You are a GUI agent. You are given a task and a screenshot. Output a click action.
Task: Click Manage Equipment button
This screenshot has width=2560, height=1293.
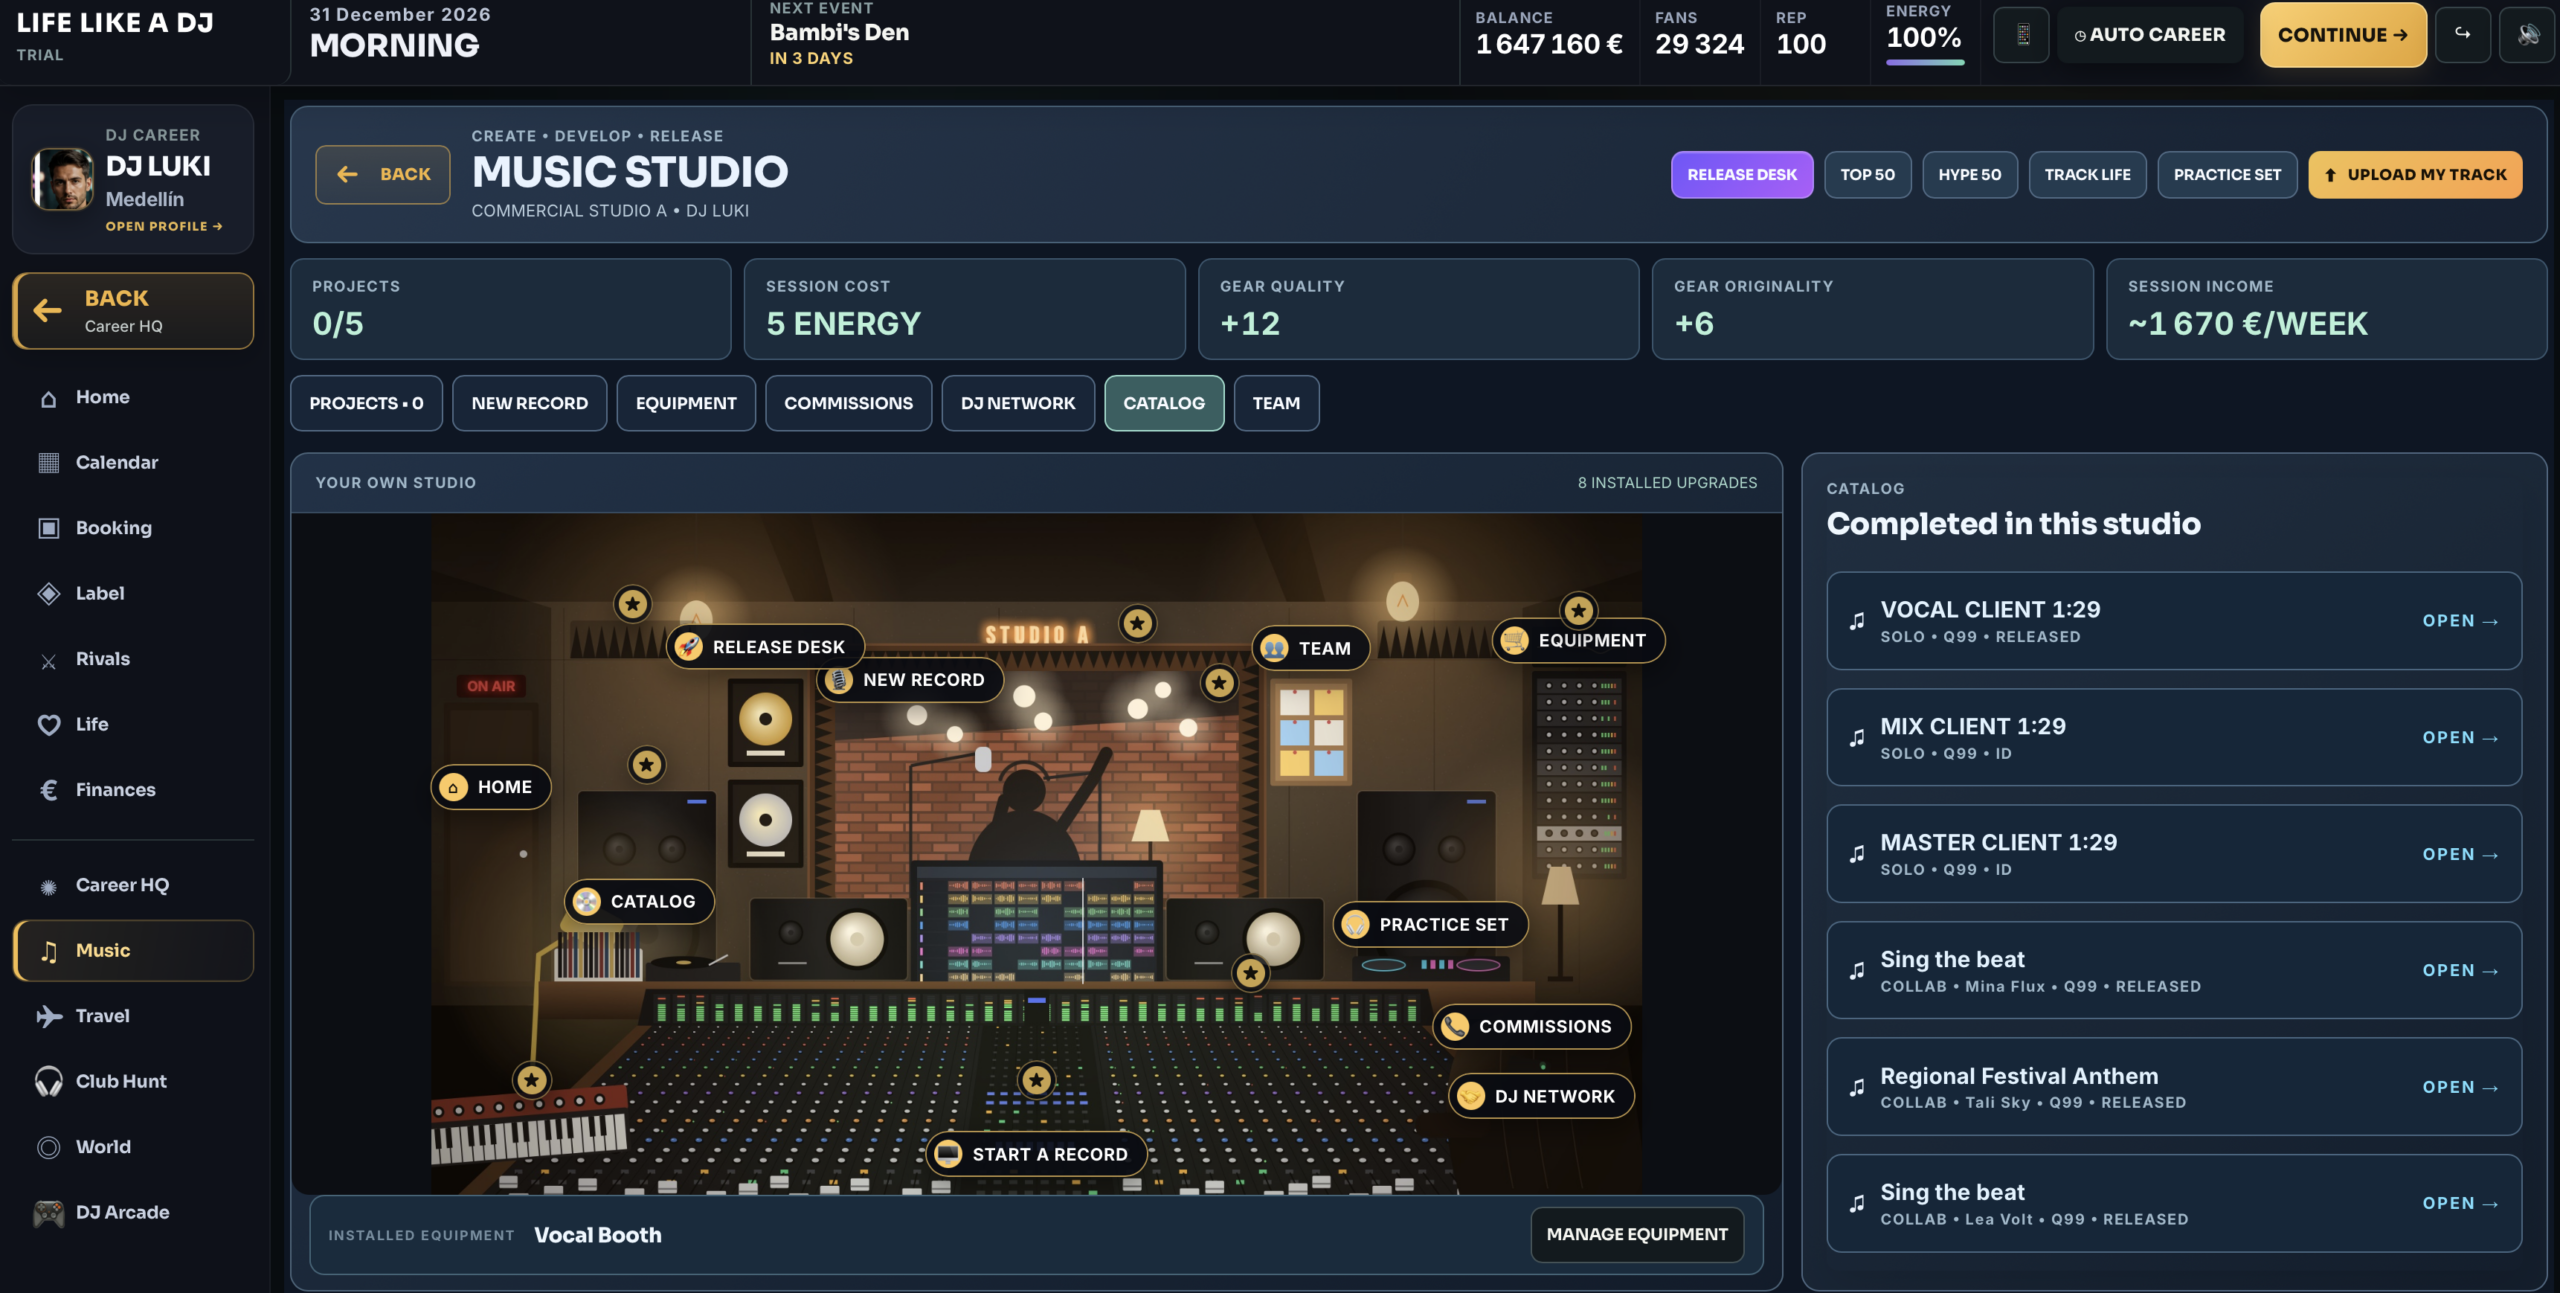pyautogui.click(x=1637, y=1235)
